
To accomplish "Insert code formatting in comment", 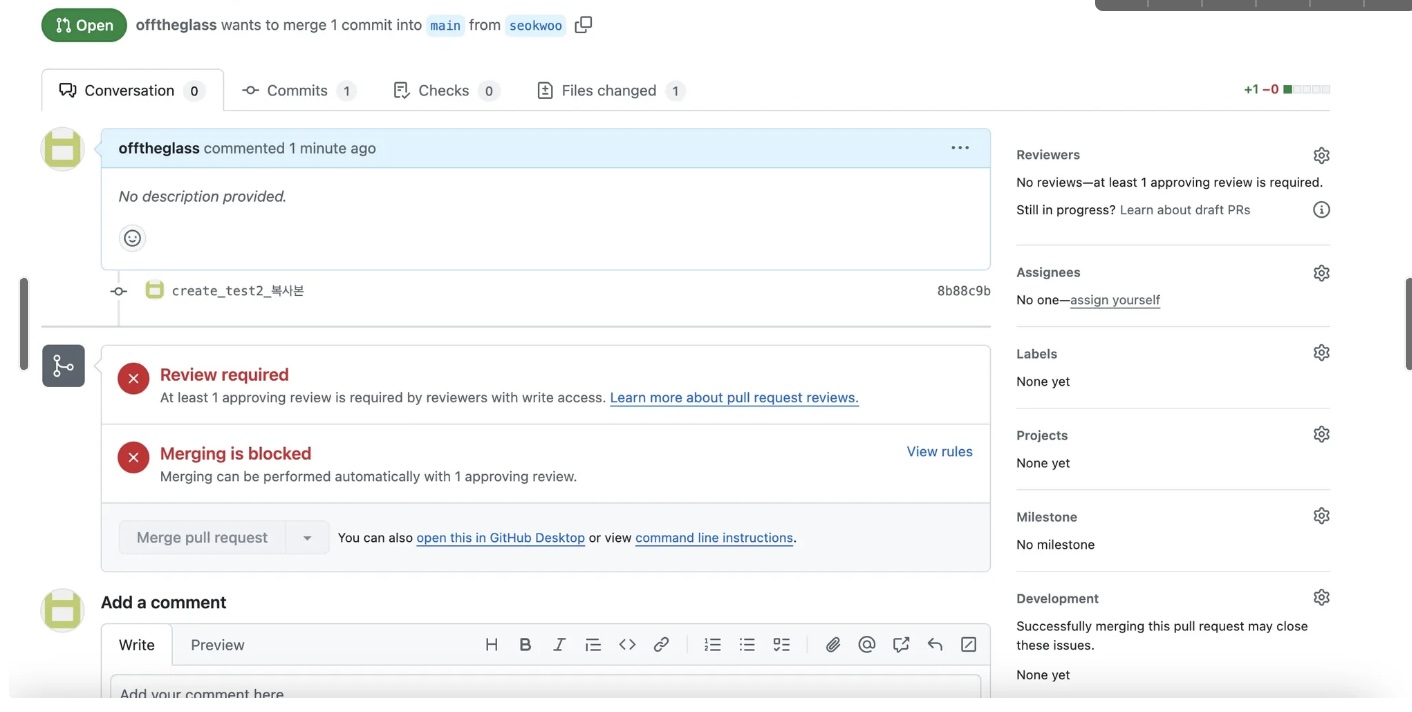I will 627,645.
